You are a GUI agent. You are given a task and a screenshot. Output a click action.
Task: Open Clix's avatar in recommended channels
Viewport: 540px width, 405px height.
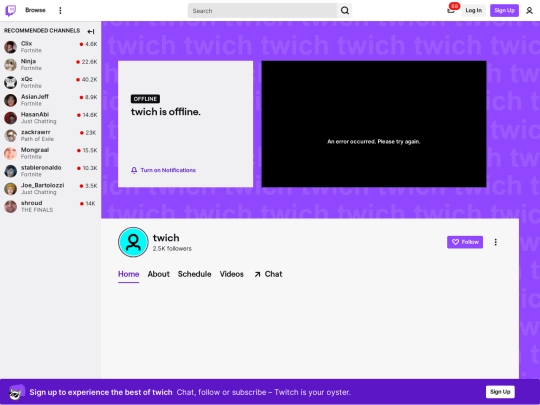10,47
